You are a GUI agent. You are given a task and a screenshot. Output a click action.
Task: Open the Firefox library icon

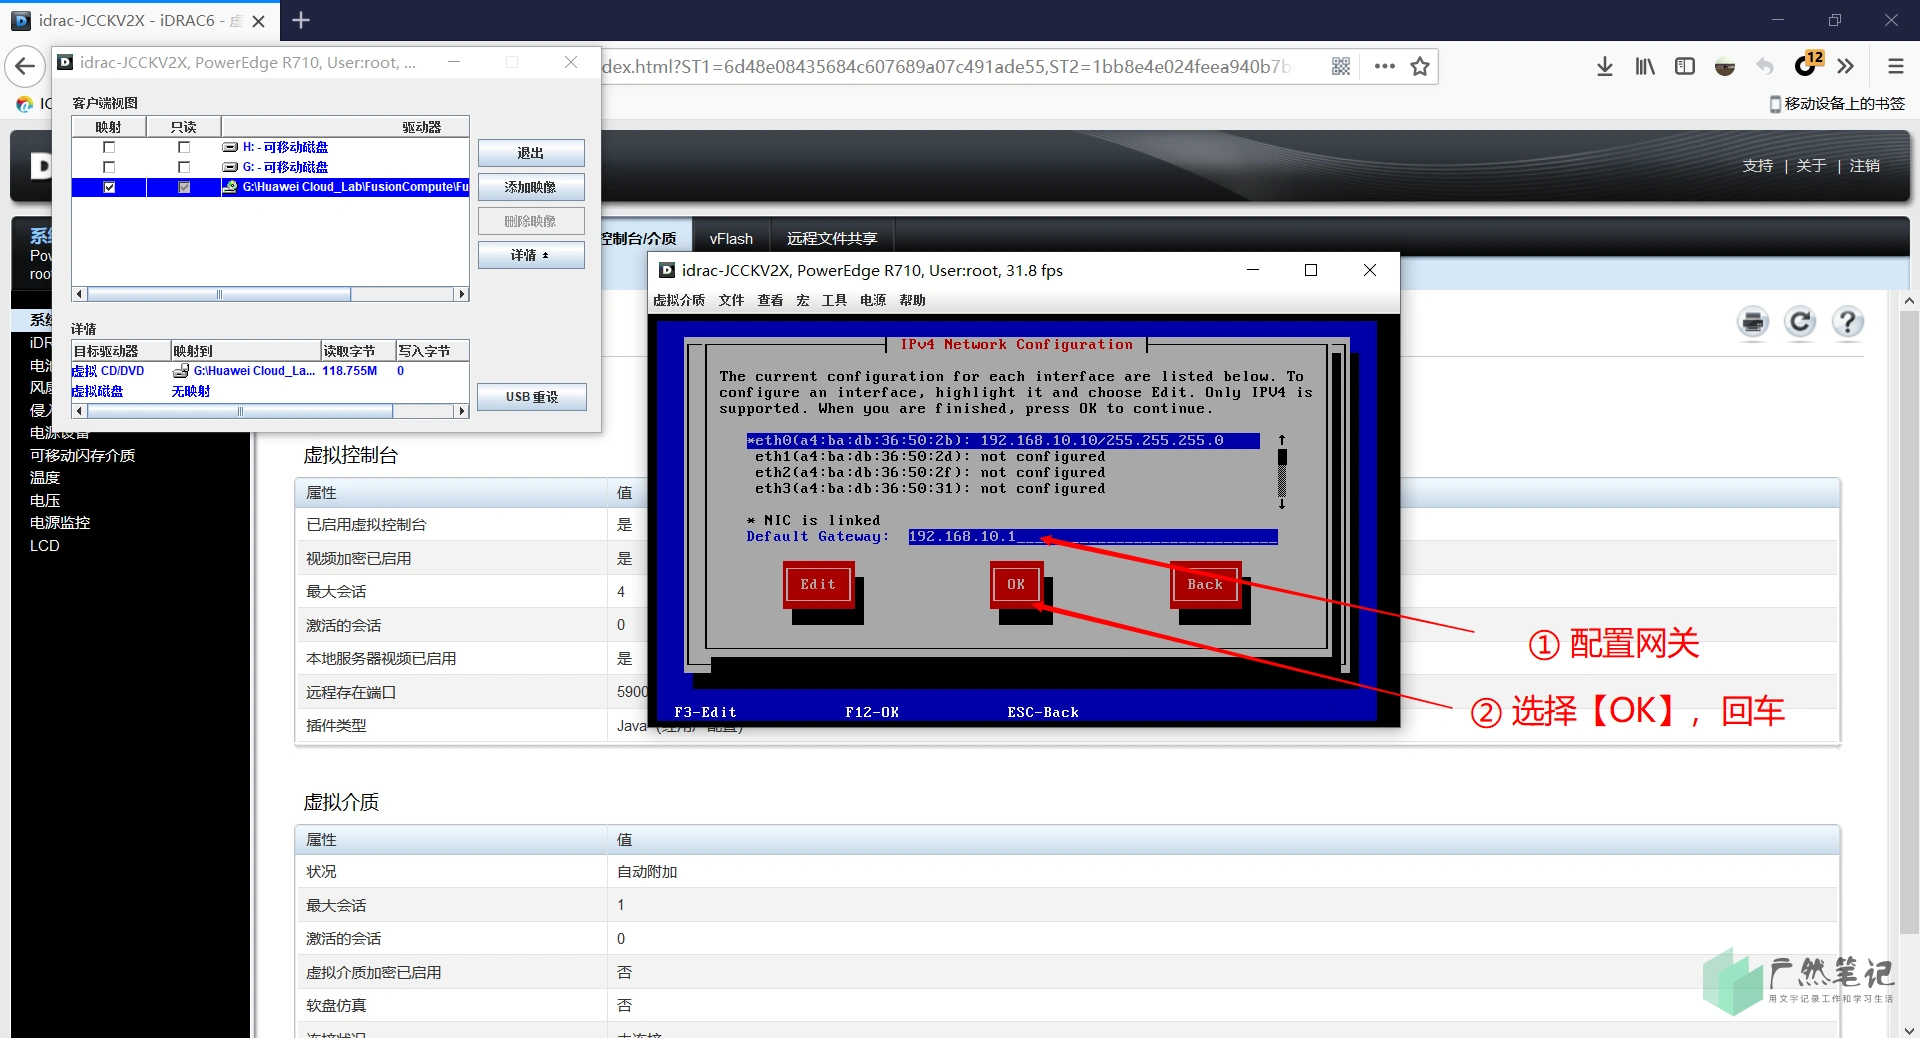[x=1645, y=67]
